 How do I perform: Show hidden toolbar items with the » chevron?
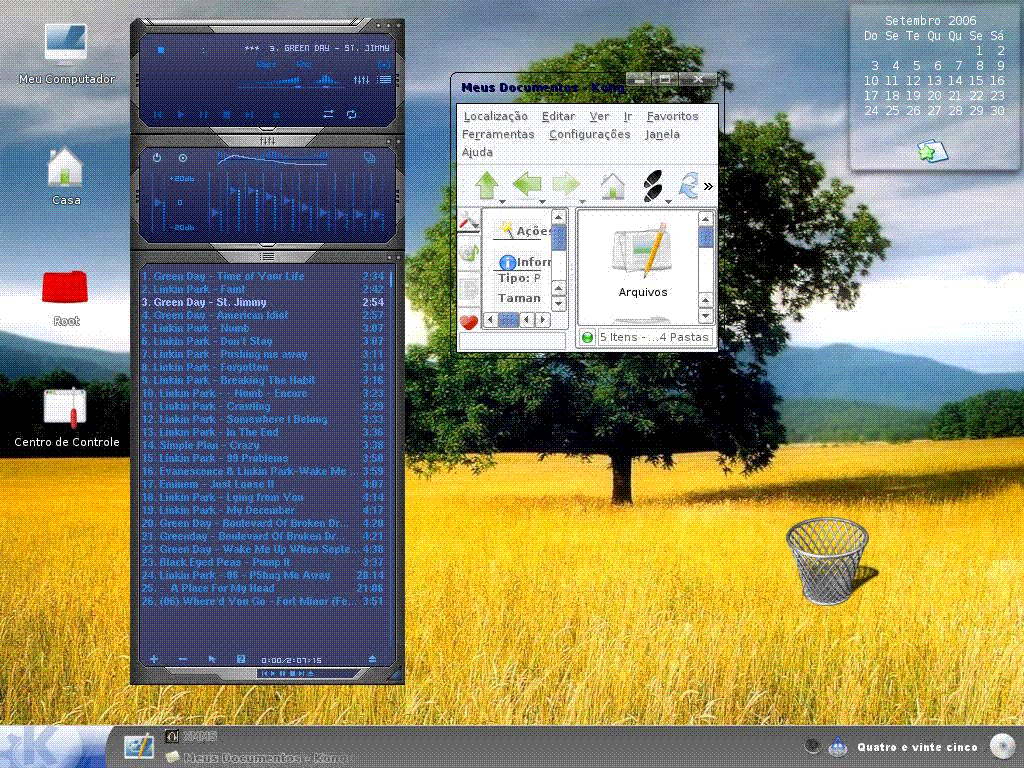pos(708,187)
